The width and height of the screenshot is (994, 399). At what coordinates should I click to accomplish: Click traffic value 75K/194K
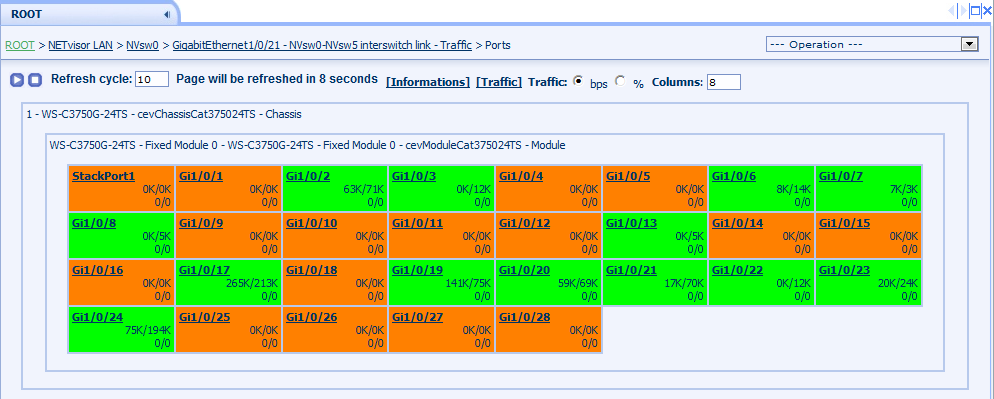(x=148, y=330)
